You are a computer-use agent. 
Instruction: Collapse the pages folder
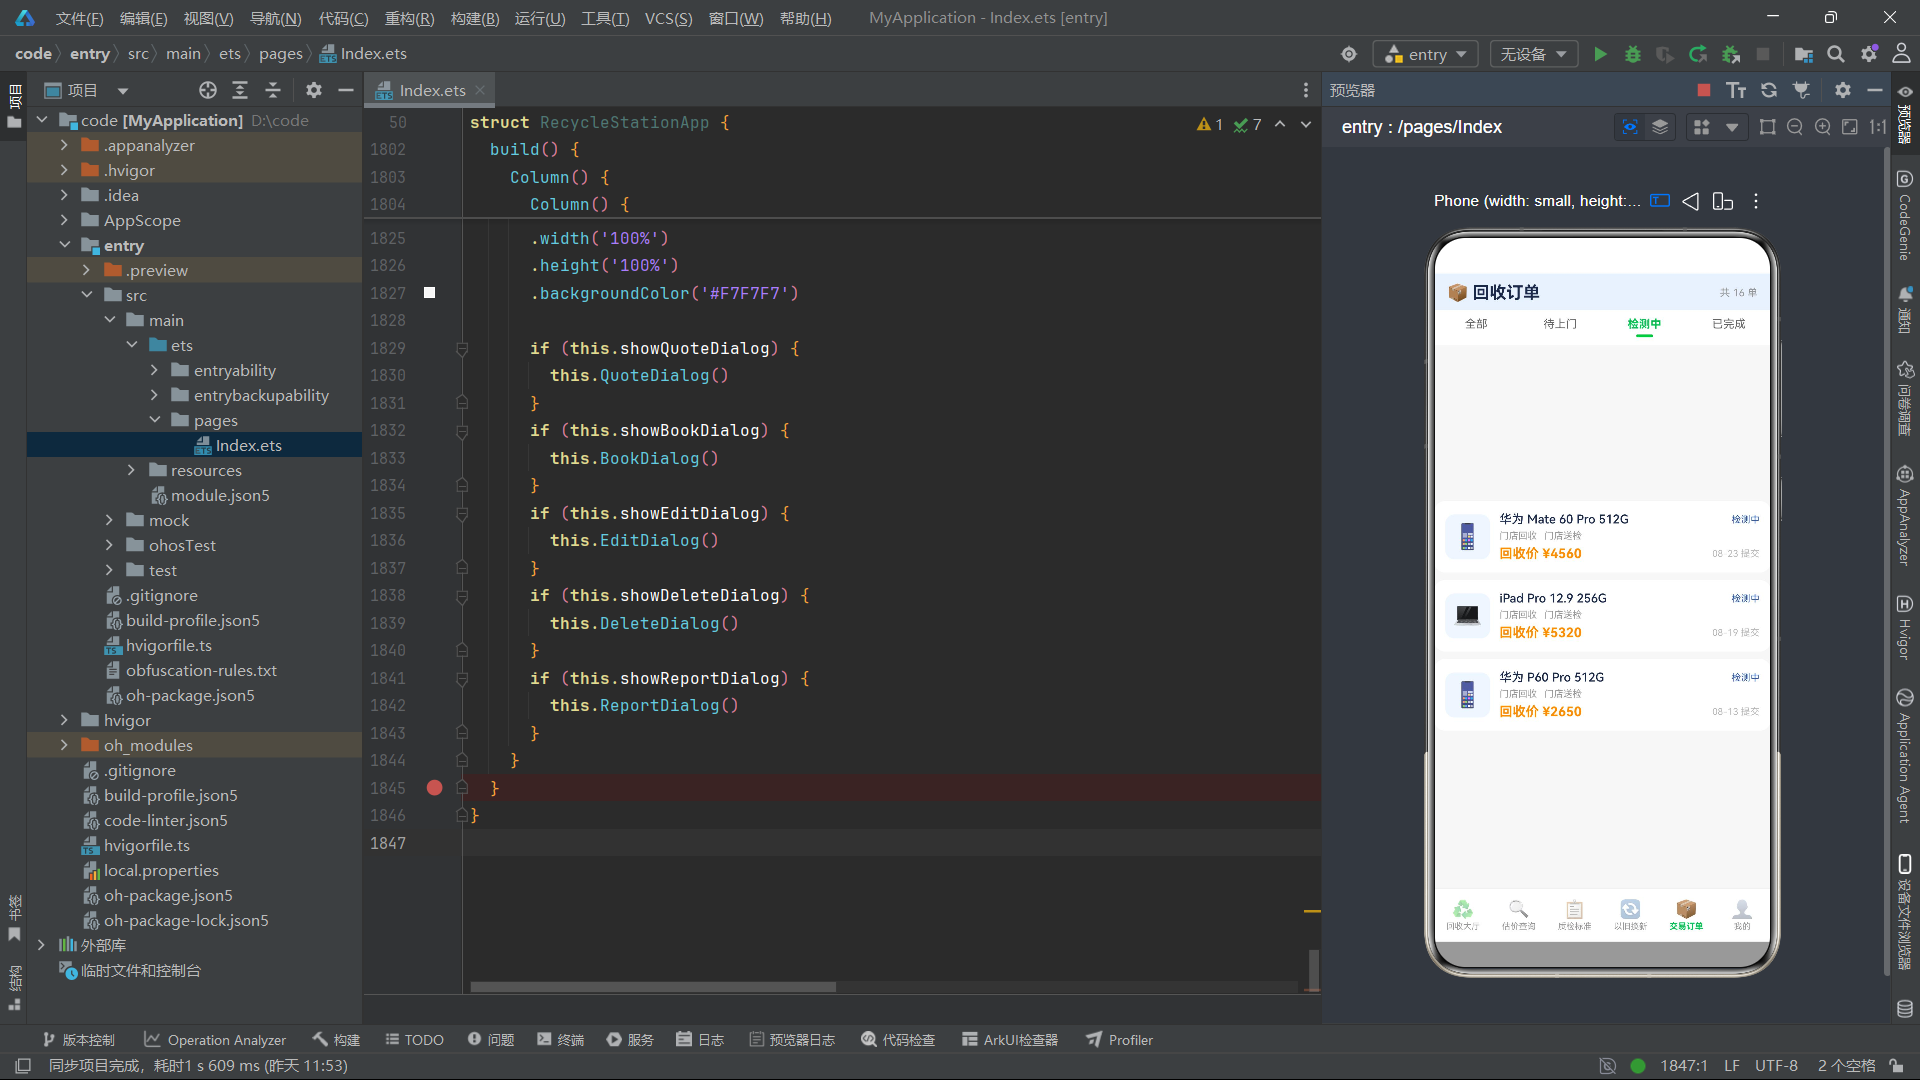pos(155,420)
